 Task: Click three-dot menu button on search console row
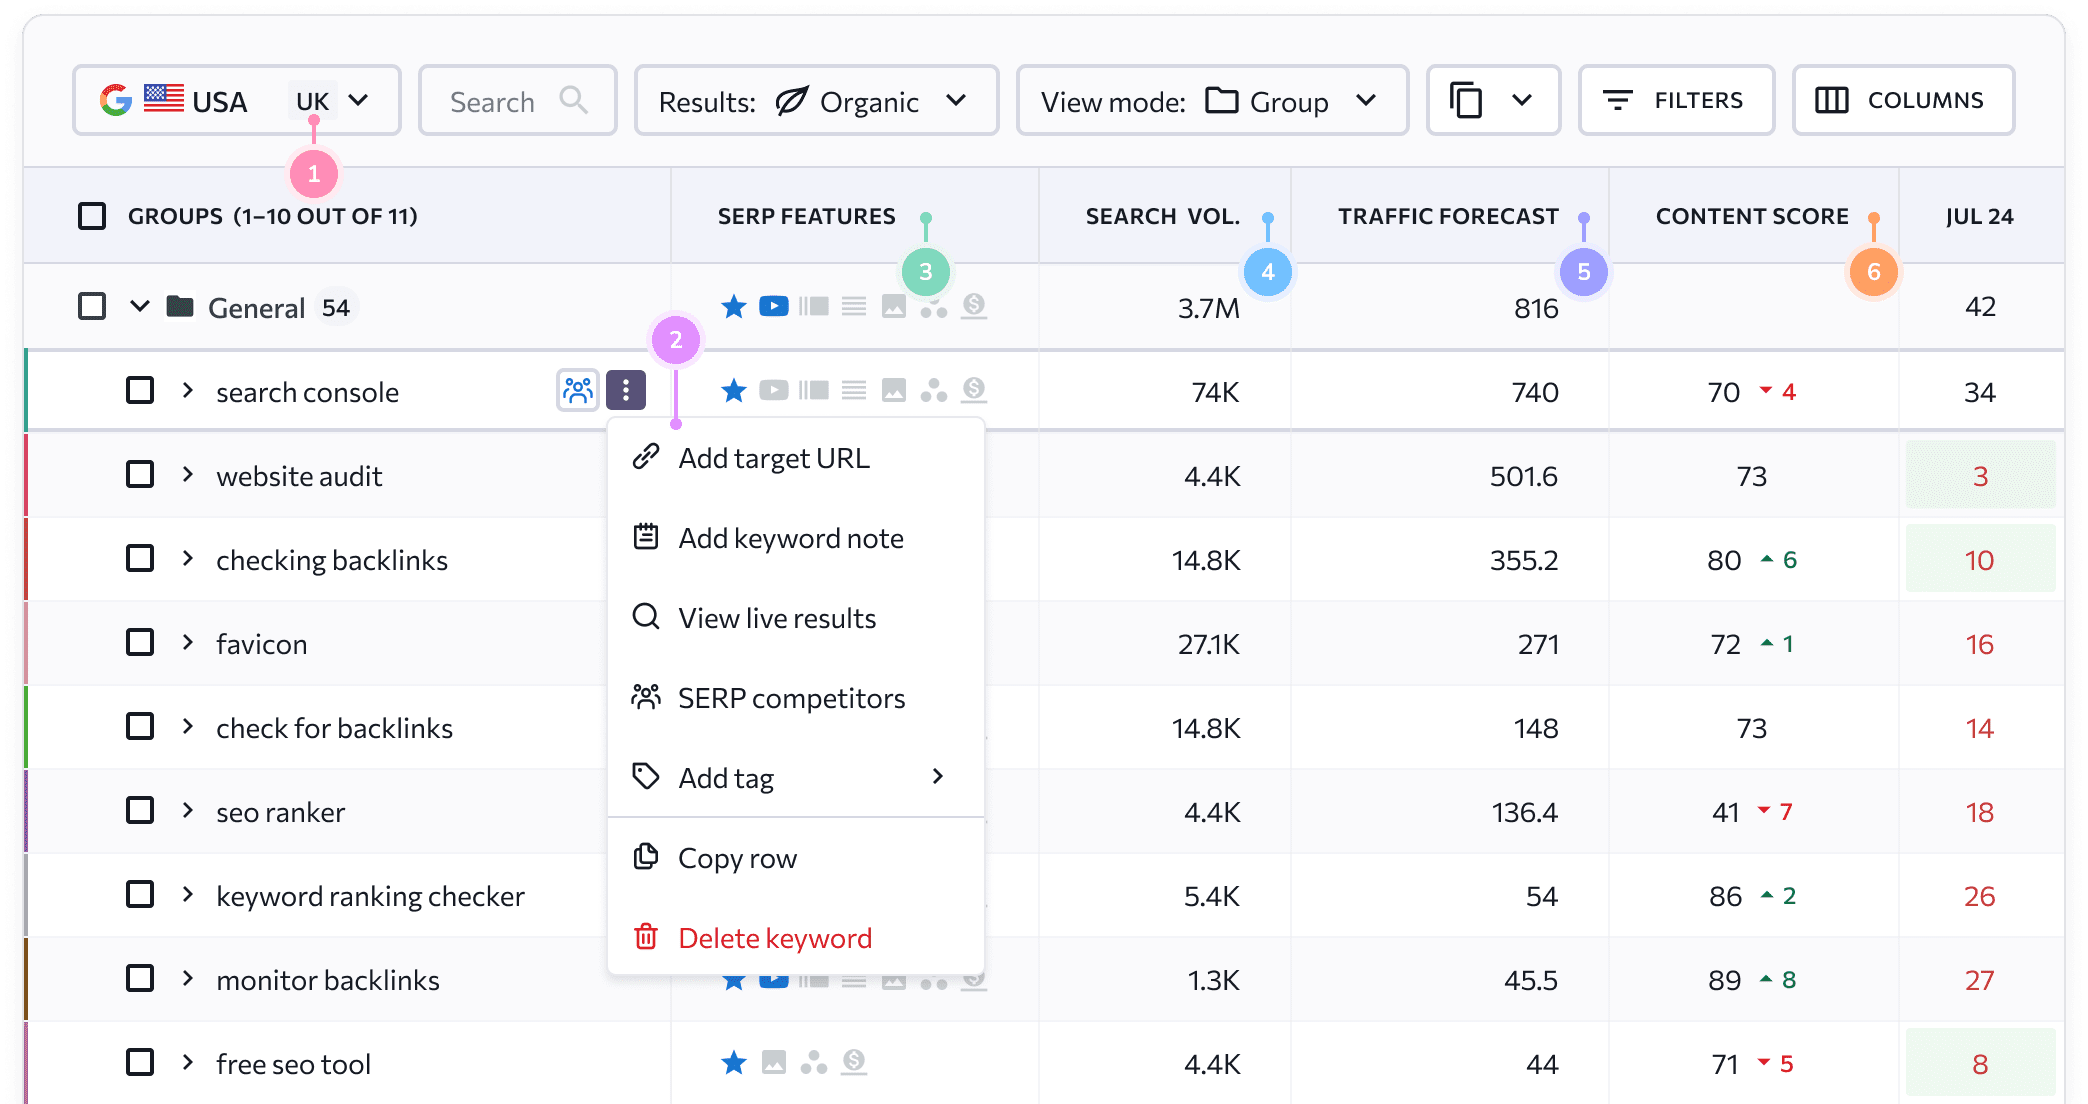(626, 390)
